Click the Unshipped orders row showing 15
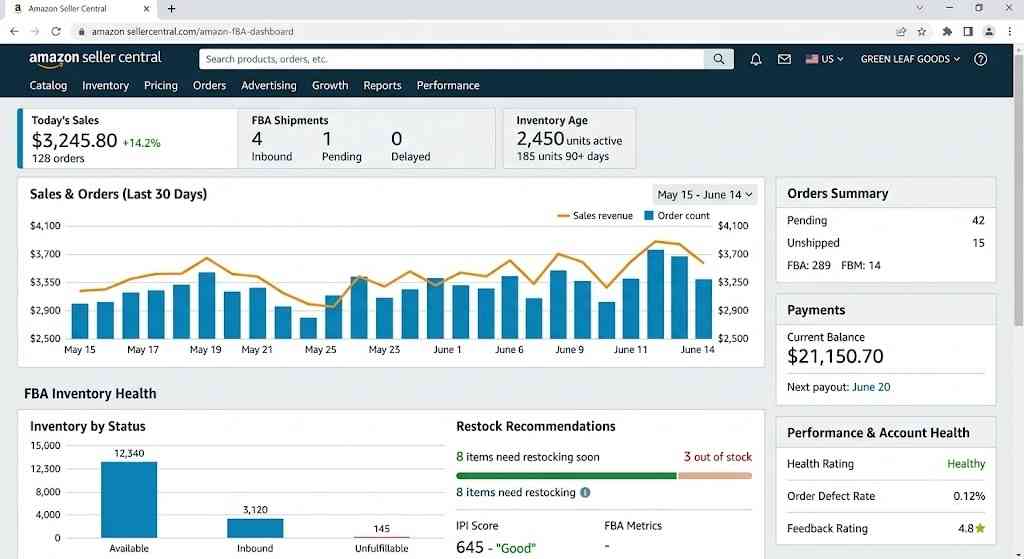 [886, 243]
